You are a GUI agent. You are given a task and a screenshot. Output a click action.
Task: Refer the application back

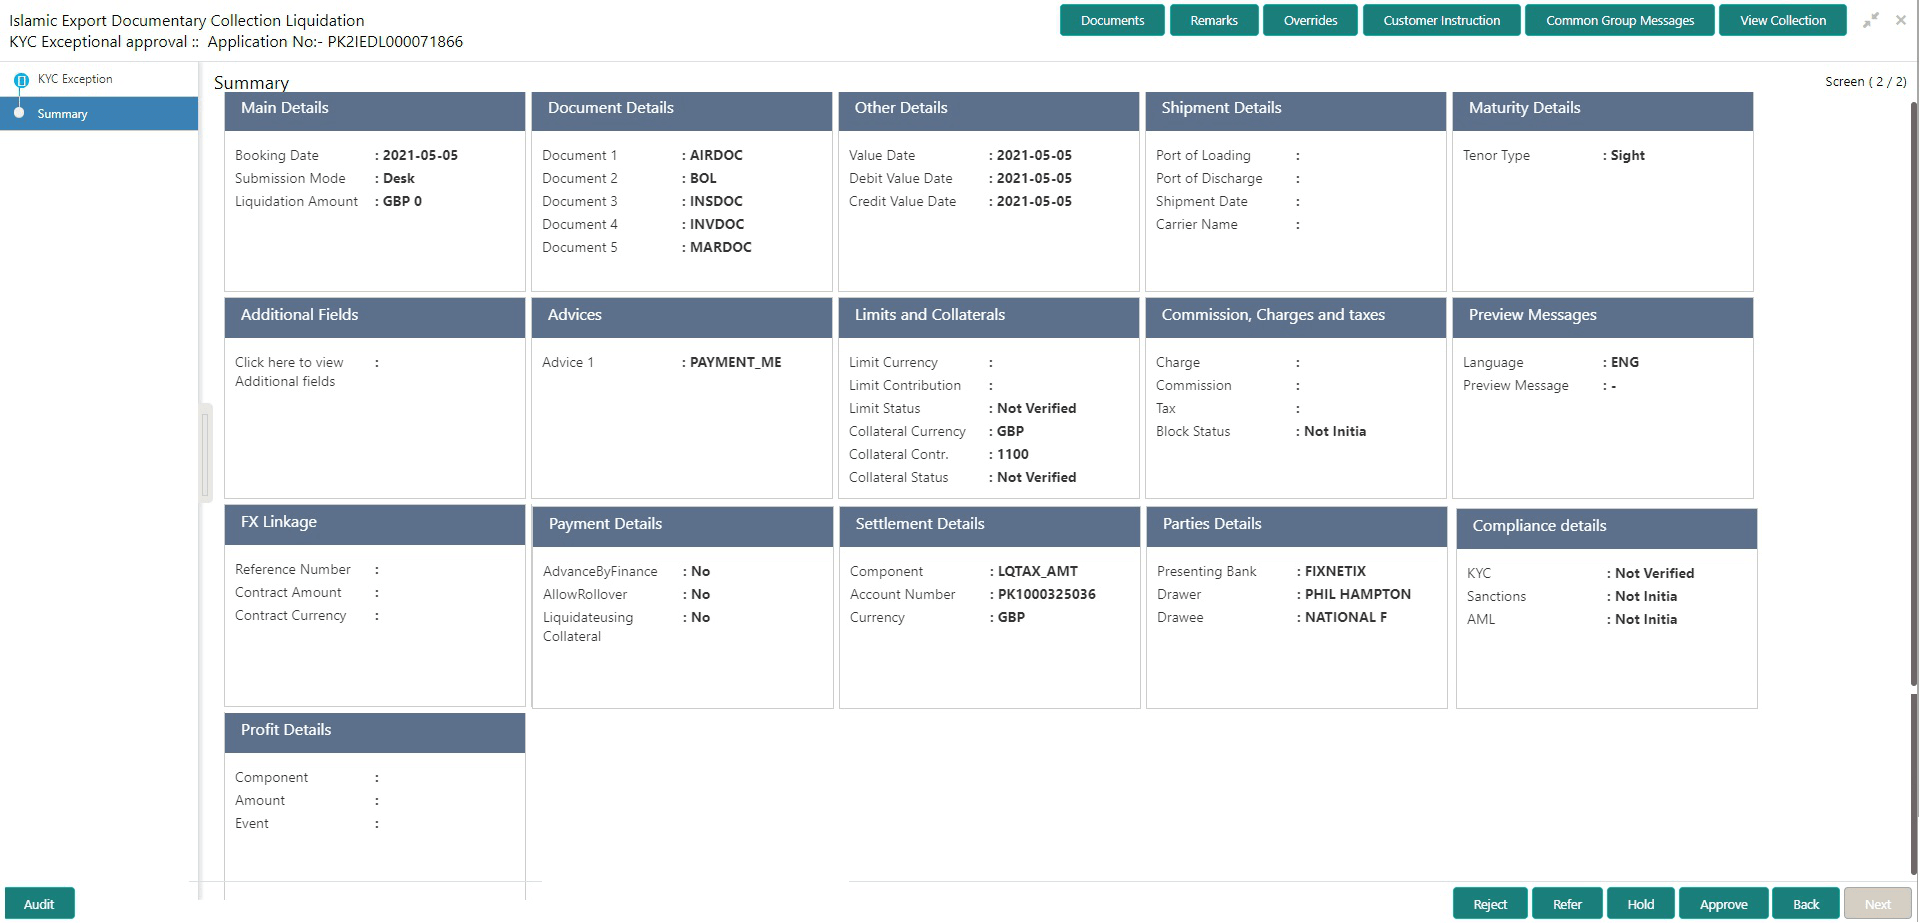(x=1566, y=903)
